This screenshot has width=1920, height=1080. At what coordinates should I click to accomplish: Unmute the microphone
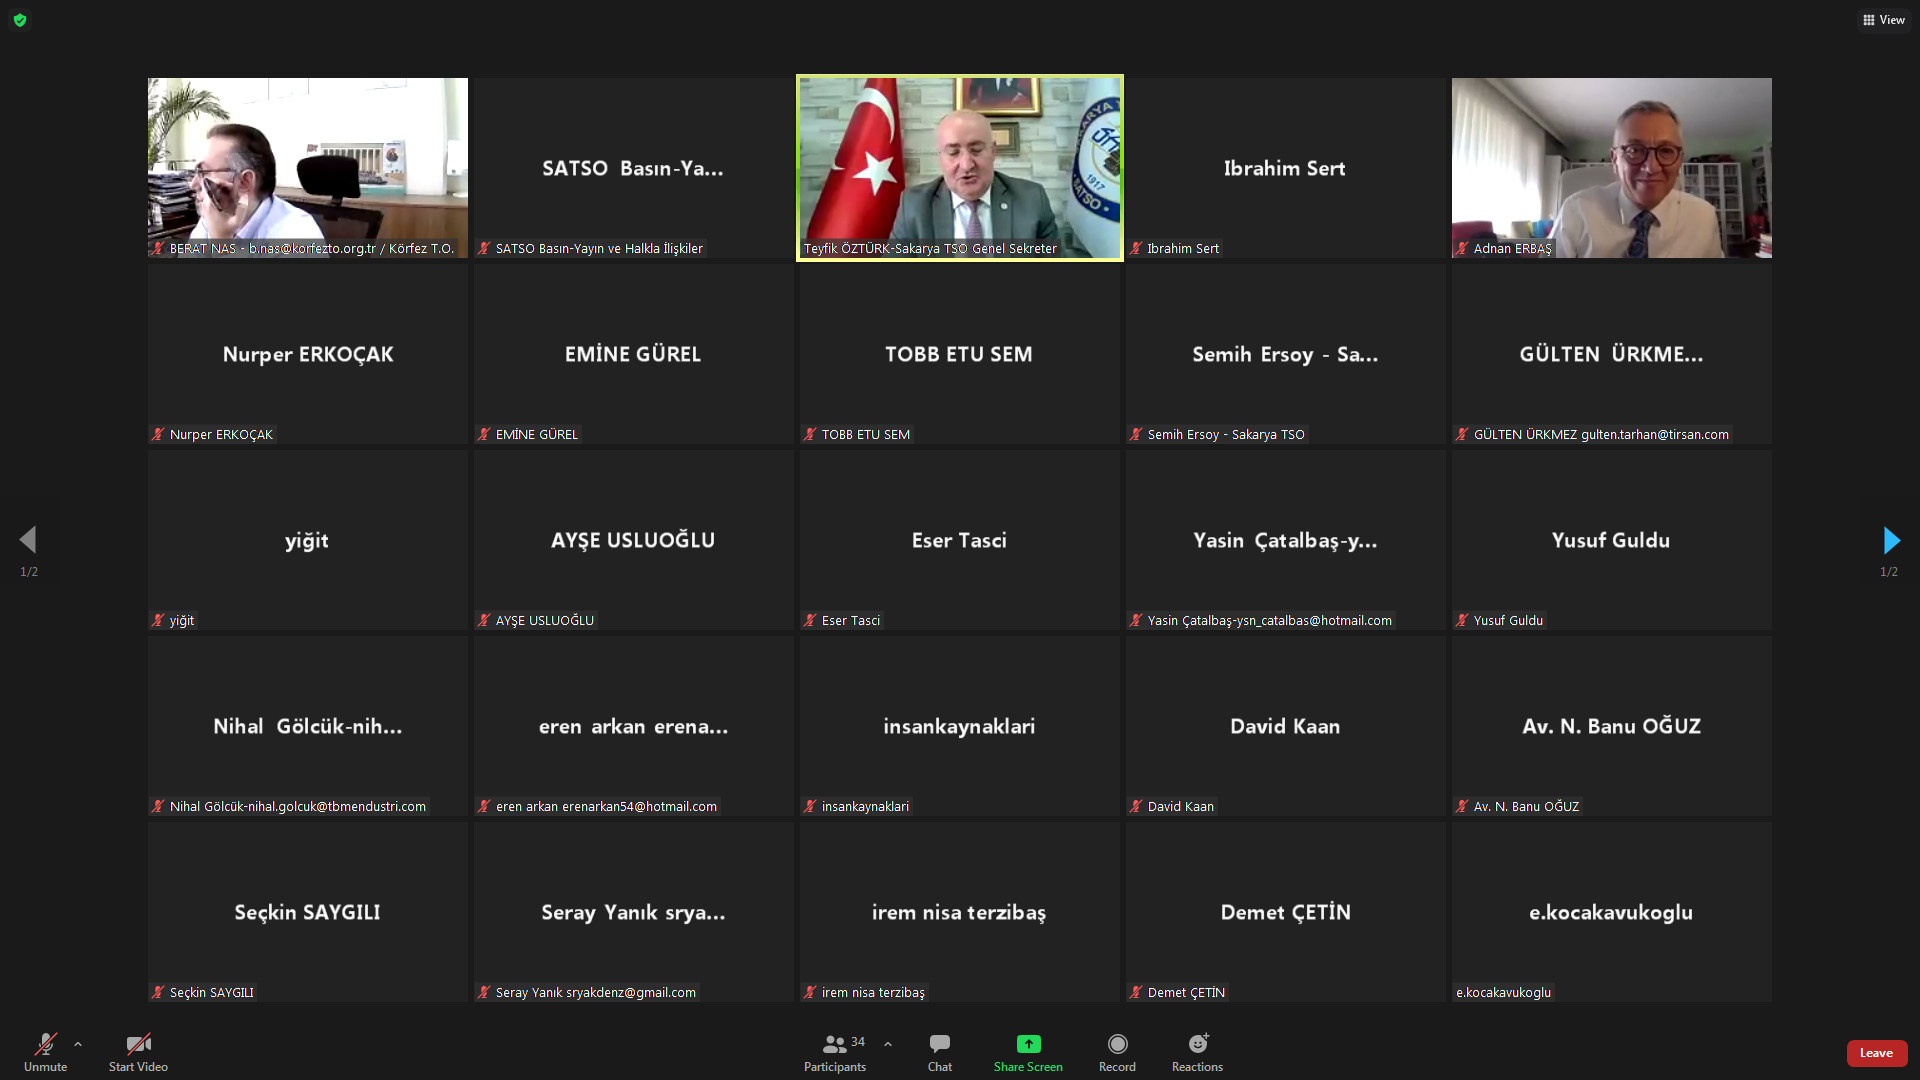[45, 1045]
